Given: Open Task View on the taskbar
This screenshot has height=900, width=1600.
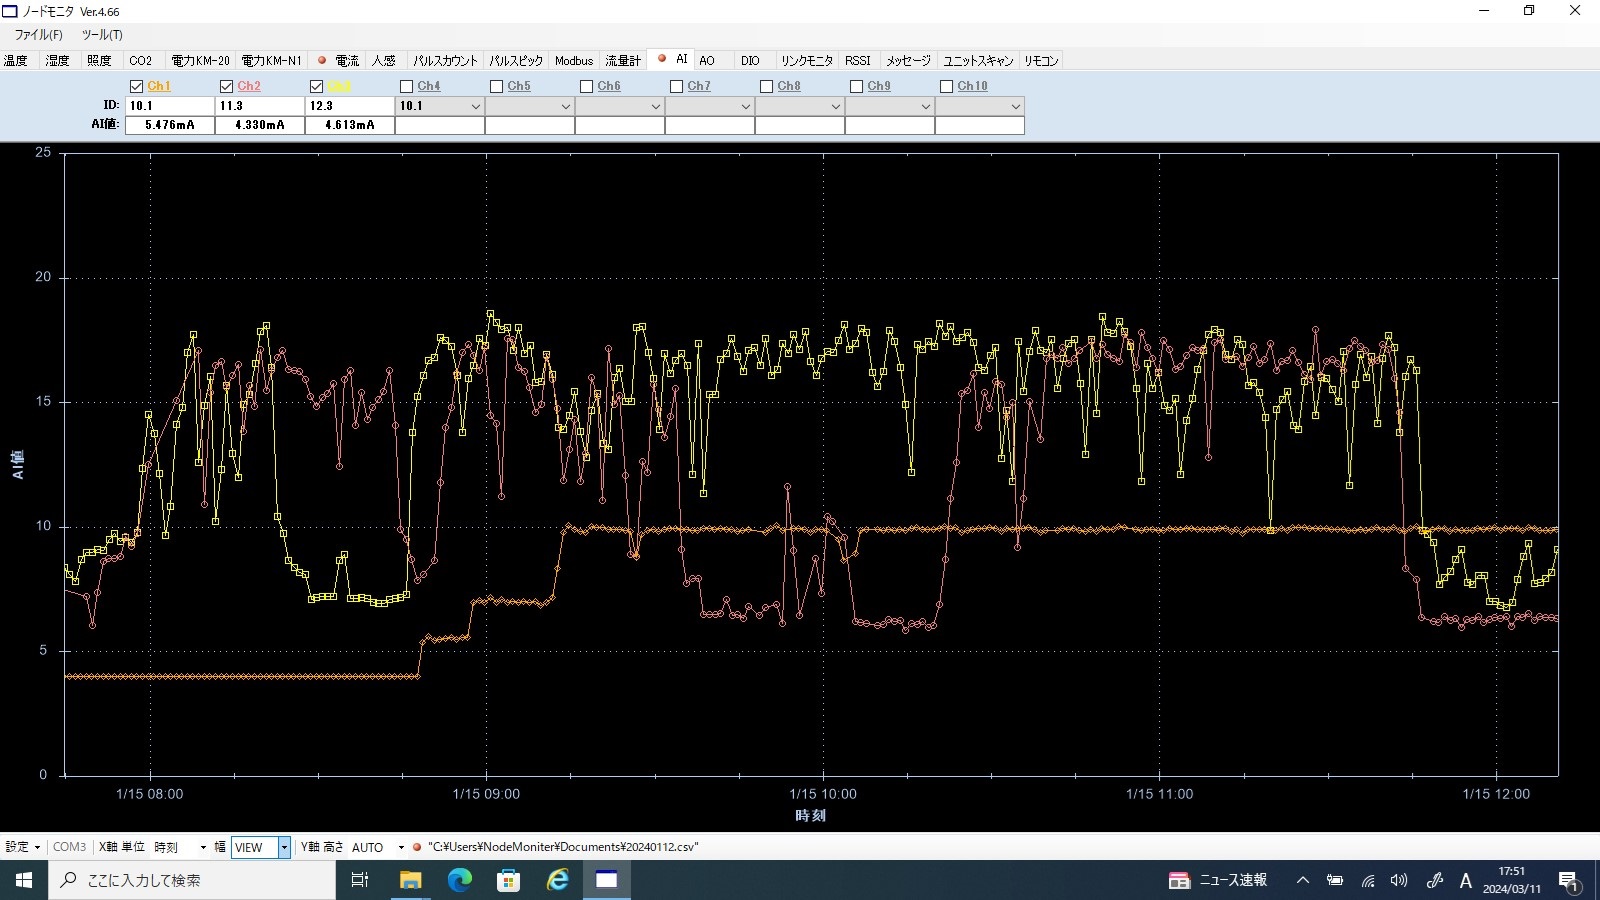Looking at the screenshot, I should [x=360, y=880].
